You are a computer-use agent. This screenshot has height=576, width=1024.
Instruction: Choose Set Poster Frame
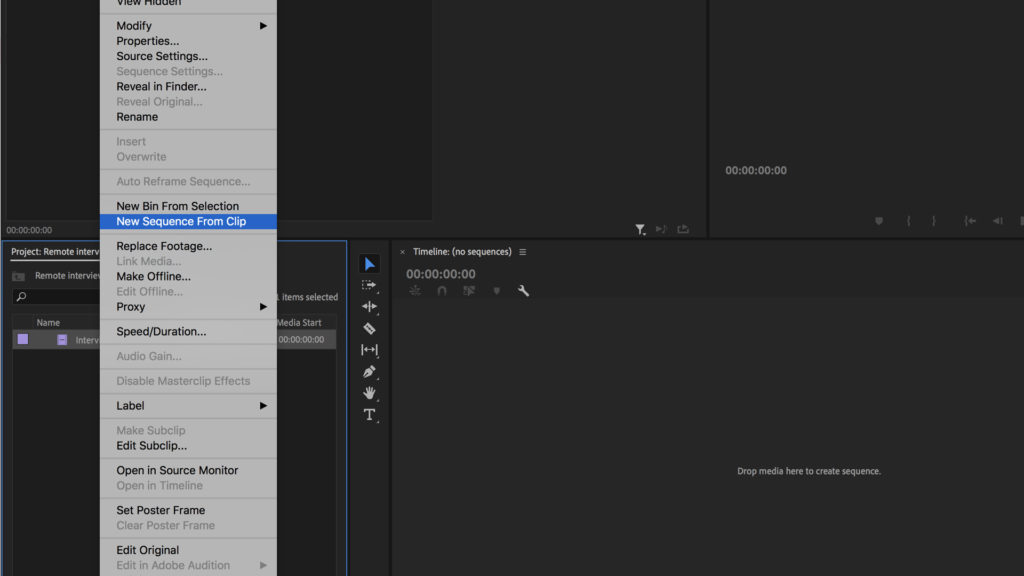(x=188, y=510)
